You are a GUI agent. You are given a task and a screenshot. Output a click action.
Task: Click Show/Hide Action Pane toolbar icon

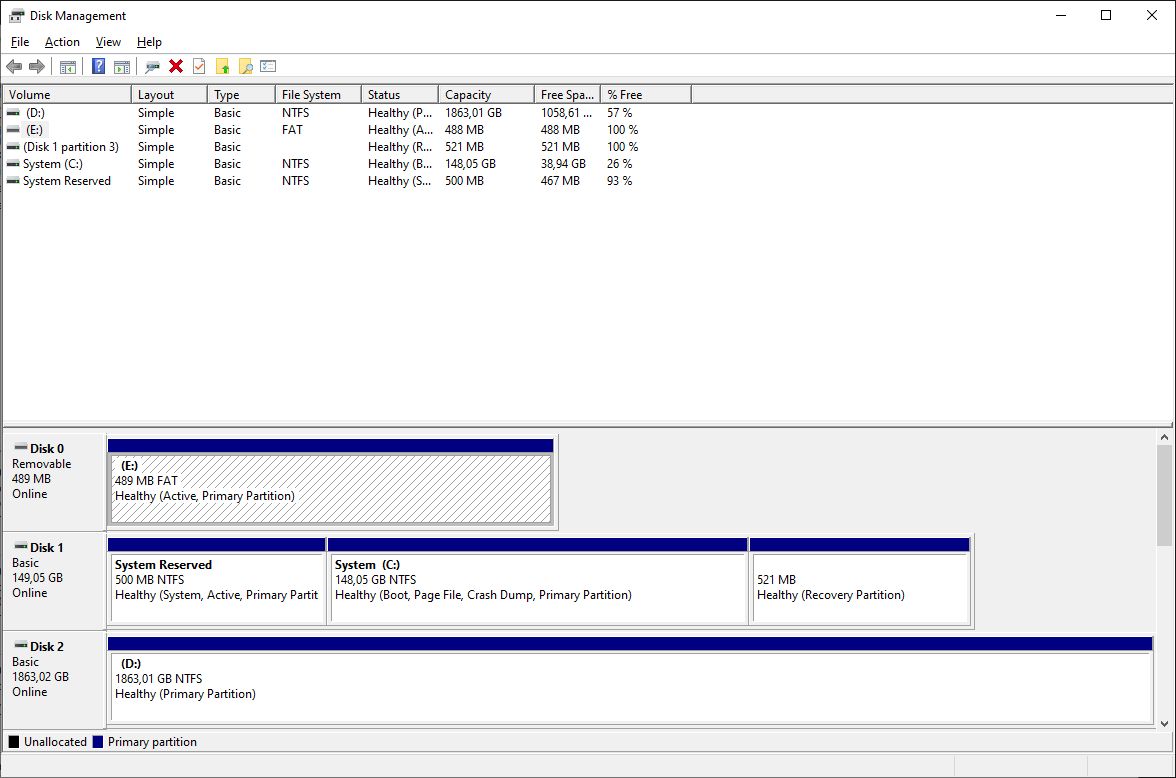click(x=122, y=67)
